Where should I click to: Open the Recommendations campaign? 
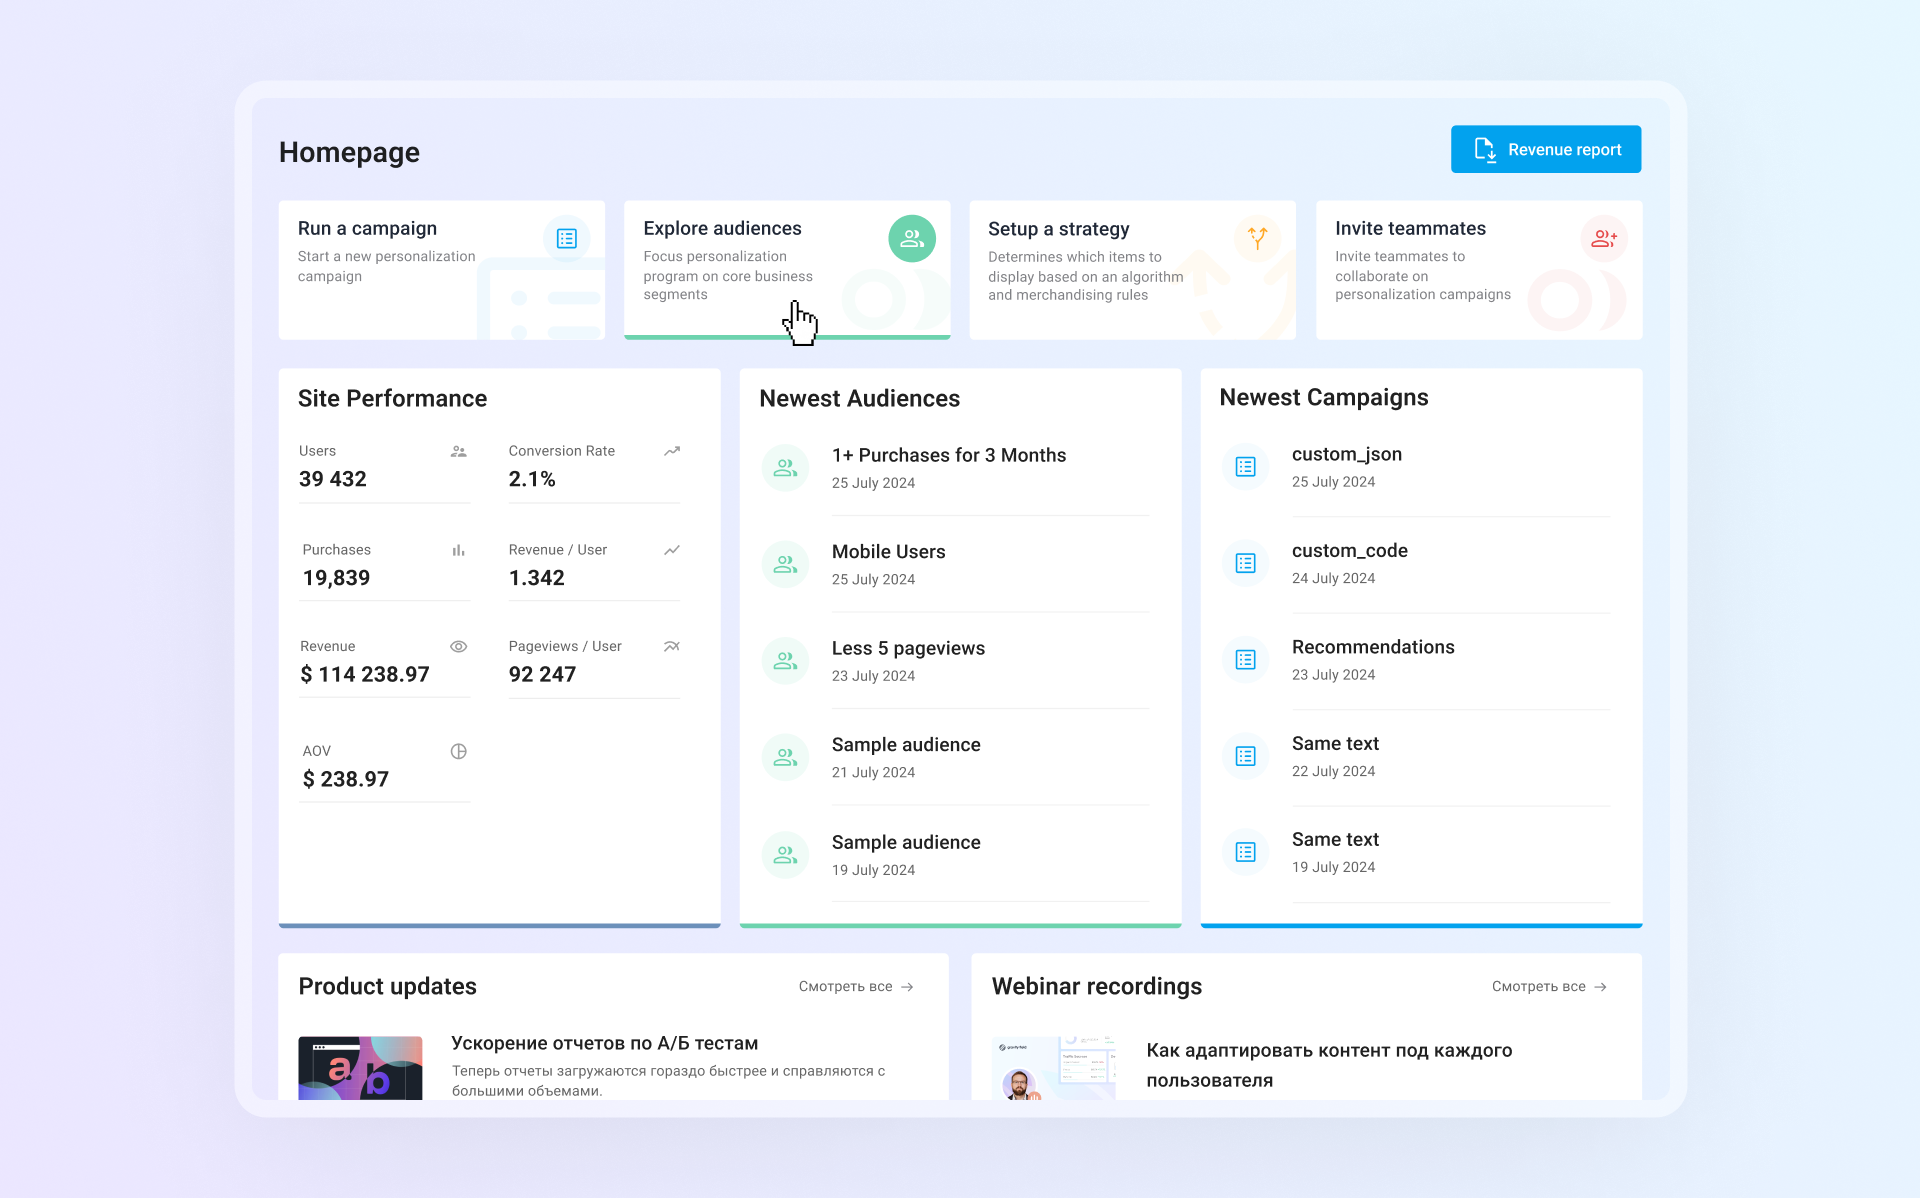pyautogui.click(x=1372, y=647)
